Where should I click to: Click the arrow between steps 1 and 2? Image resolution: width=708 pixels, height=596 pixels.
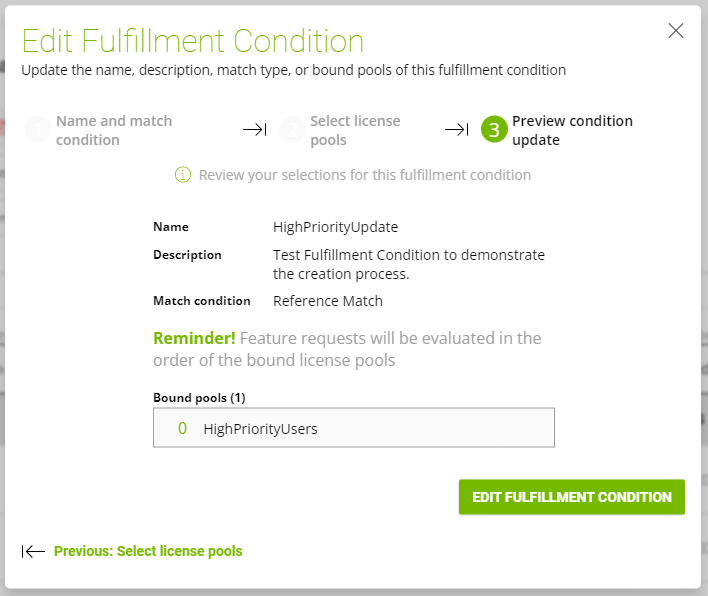click(x=255, y=130)
